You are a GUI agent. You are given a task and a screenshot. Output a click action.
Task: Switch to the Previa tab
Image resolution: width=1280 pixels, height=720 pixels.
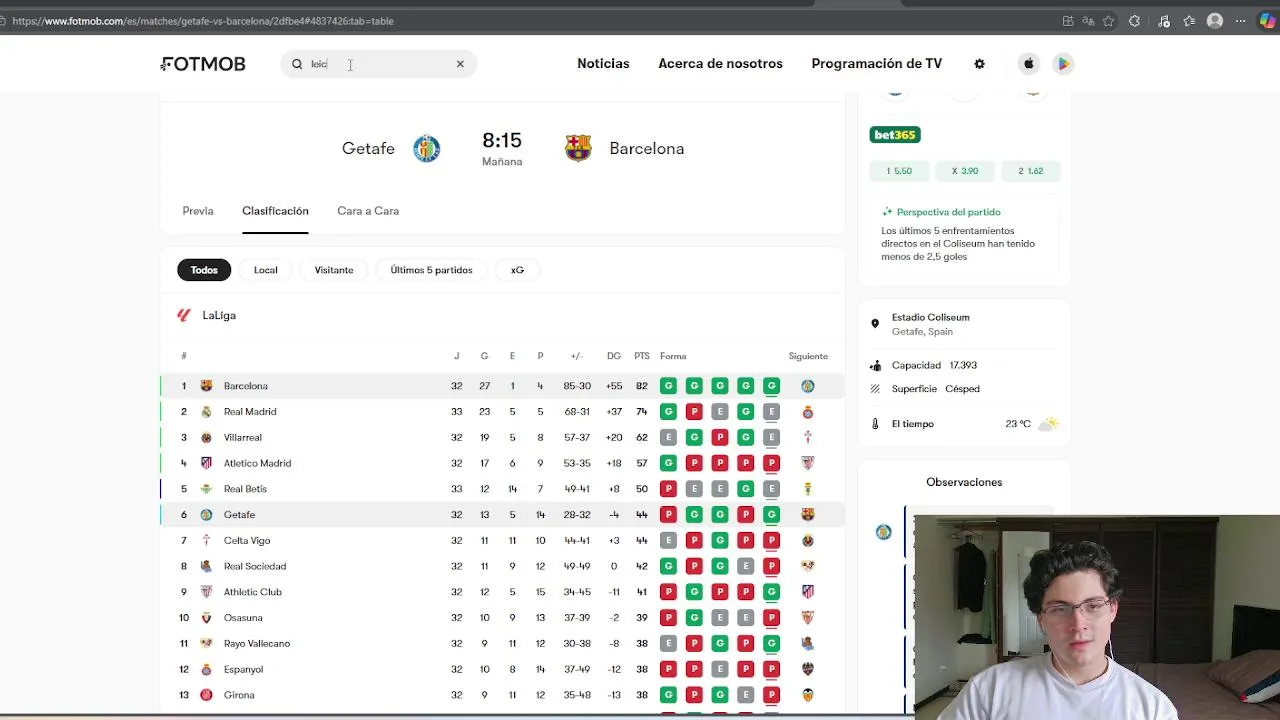click(198, 211)
